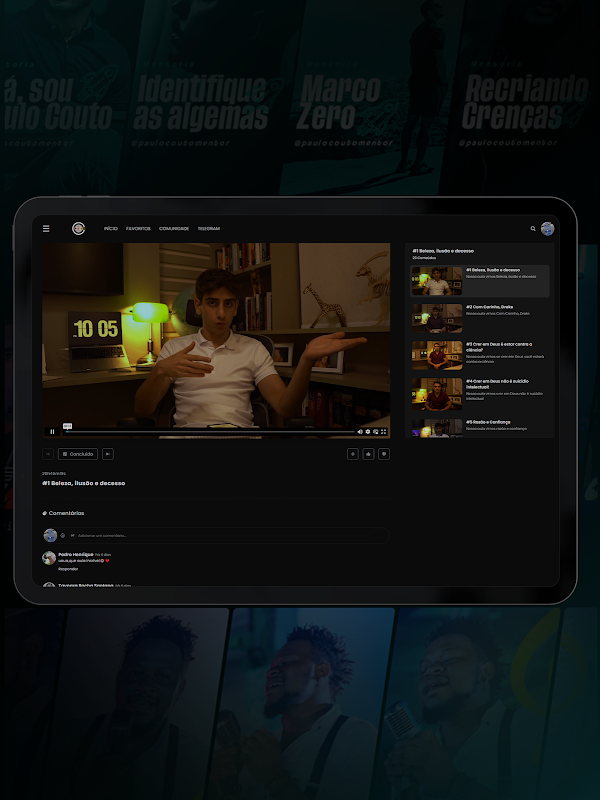
Task: Click lesson title below the video
Action: 84,483
